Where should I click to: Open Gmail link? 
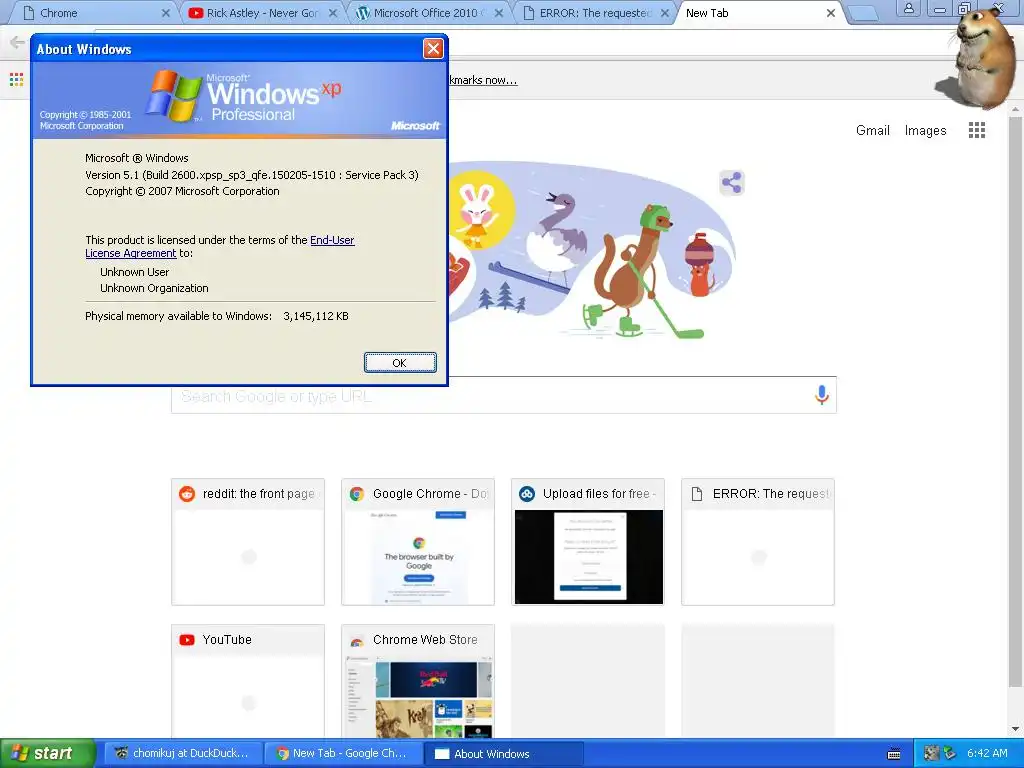(x=872, y=131)
